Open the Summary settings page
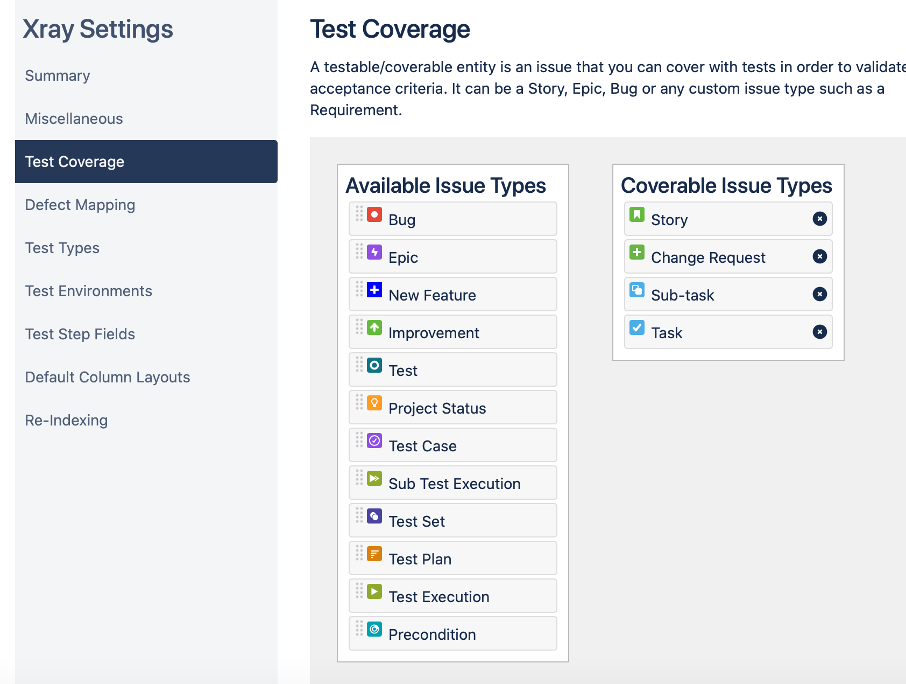This screenshot has width=906, height=684. [57, 76]
